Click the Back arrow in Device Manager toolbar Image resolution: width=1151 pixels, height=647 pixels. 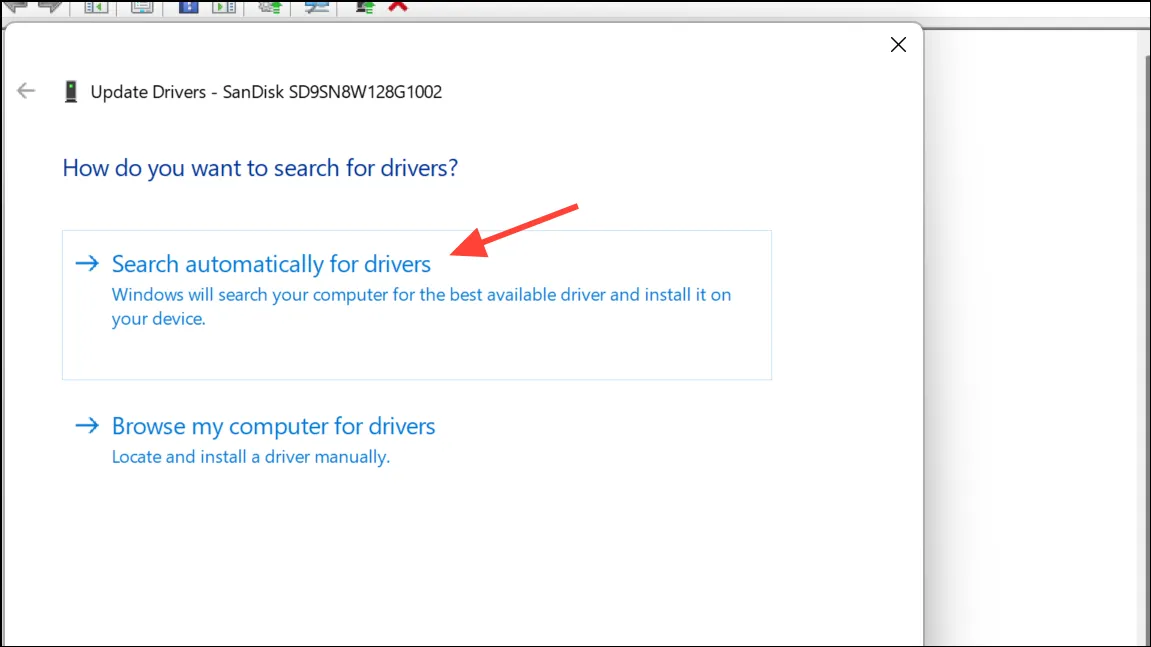pos(15,6)
